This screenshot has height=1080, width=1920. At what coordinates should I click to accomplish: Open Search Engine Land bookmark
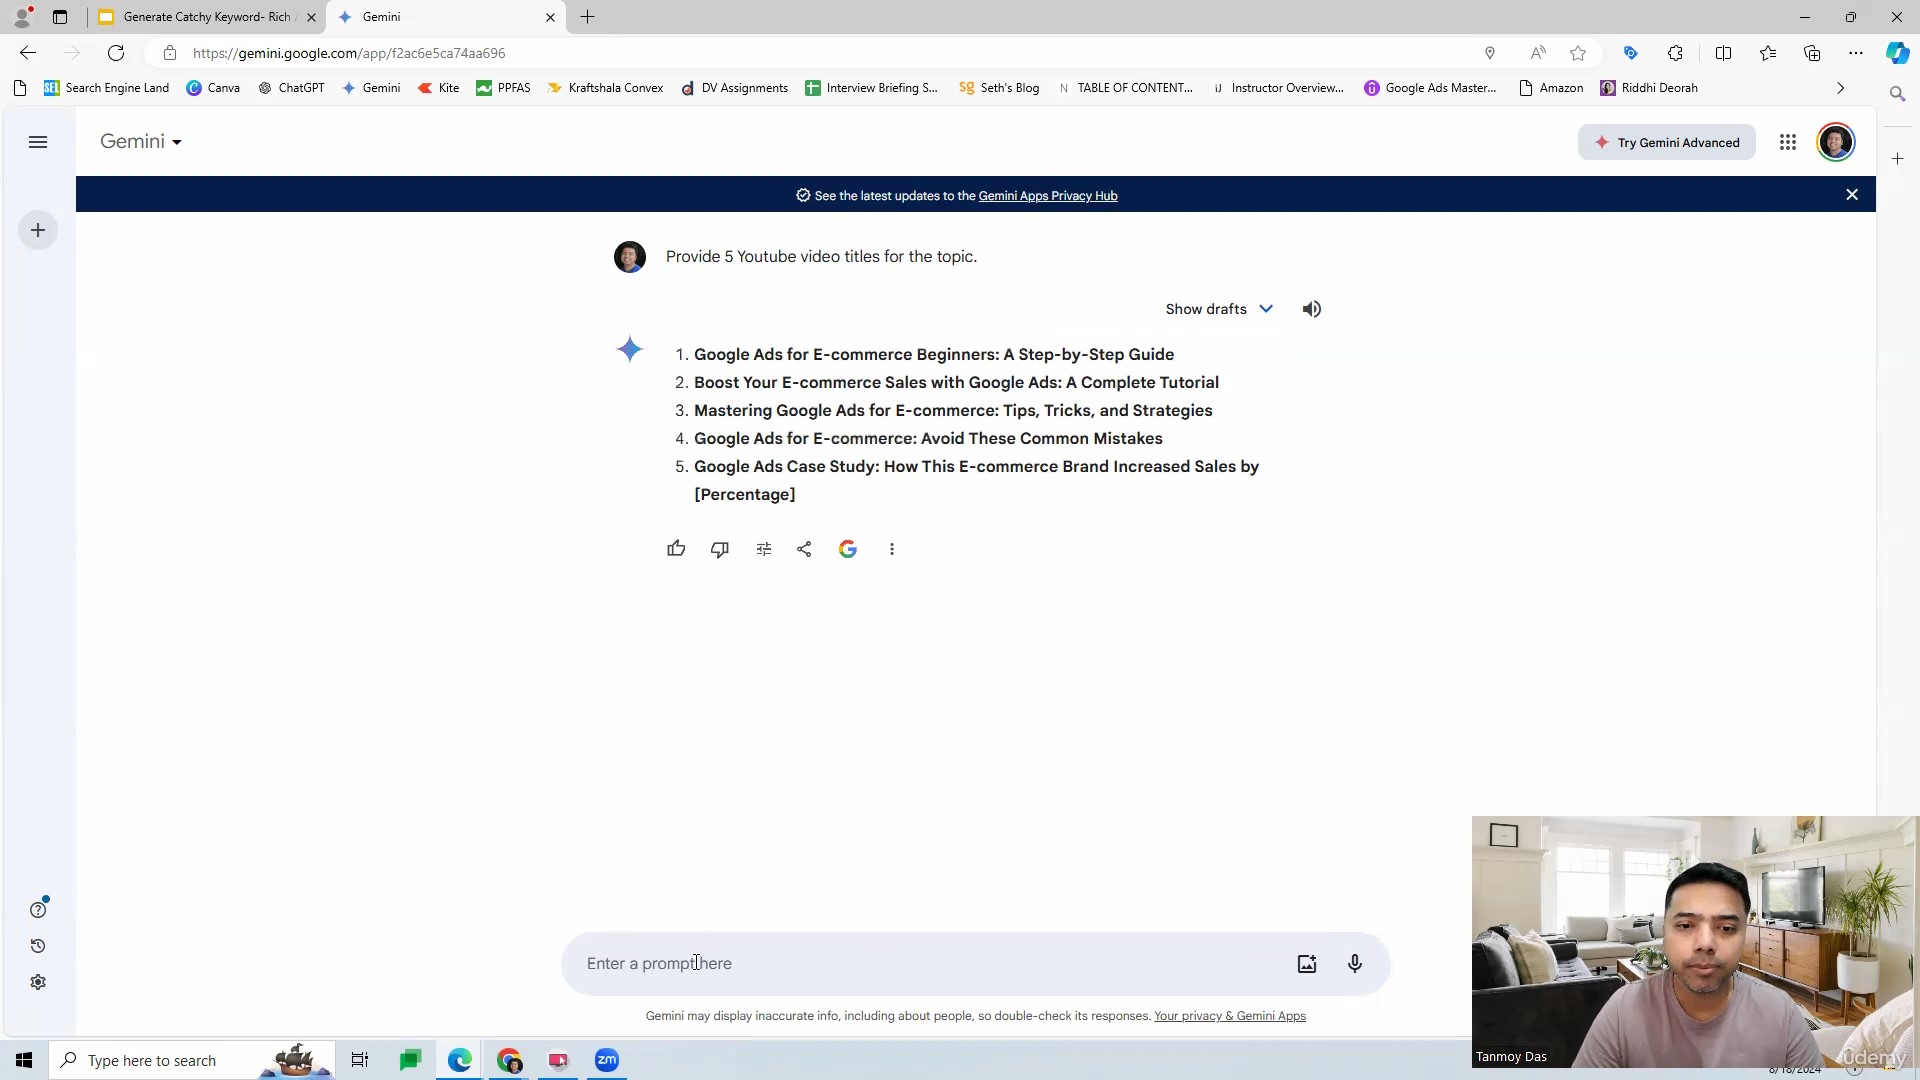pos(106,88)
